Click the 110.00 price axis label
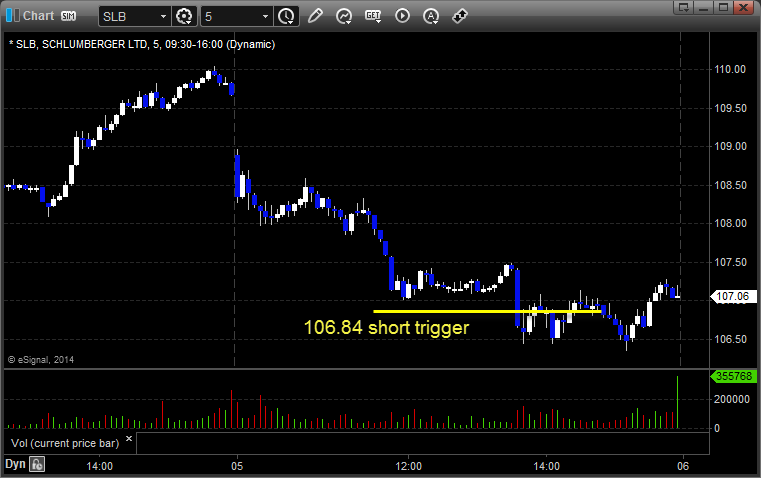The width and height of the screenshot is (761, 478). (x=730, y=69)
